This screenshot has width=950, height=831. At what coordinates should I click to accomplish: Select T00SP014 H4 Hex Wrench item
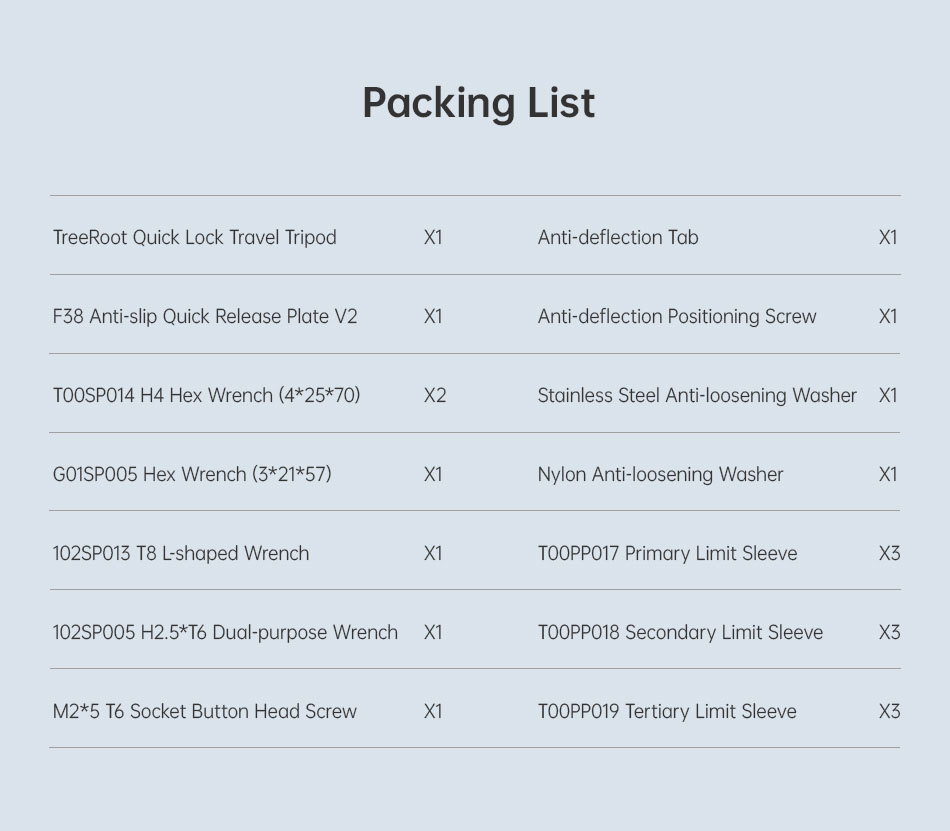coord(206,396)
